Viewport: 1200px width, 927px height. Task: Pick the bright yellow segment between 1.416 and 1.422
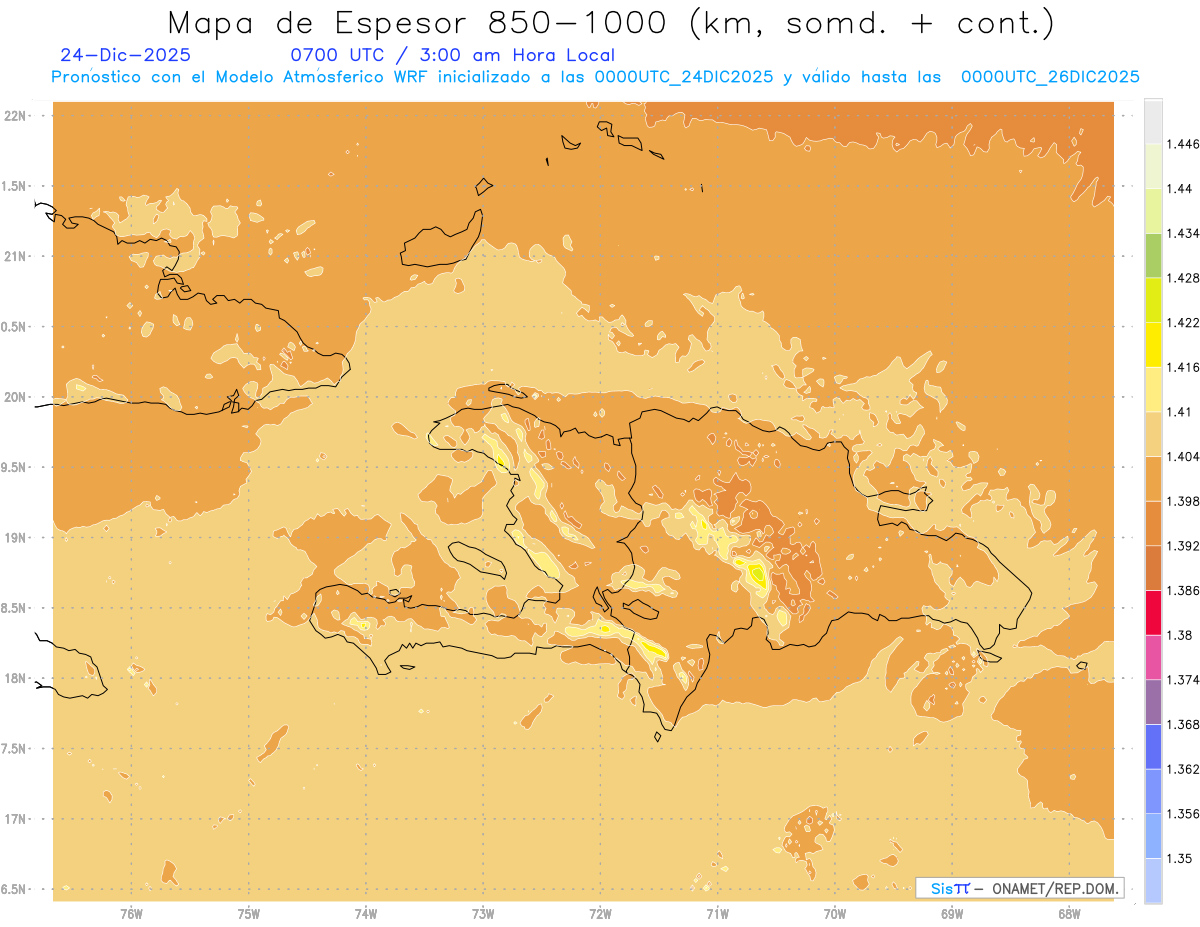[x=1153, y=344]
